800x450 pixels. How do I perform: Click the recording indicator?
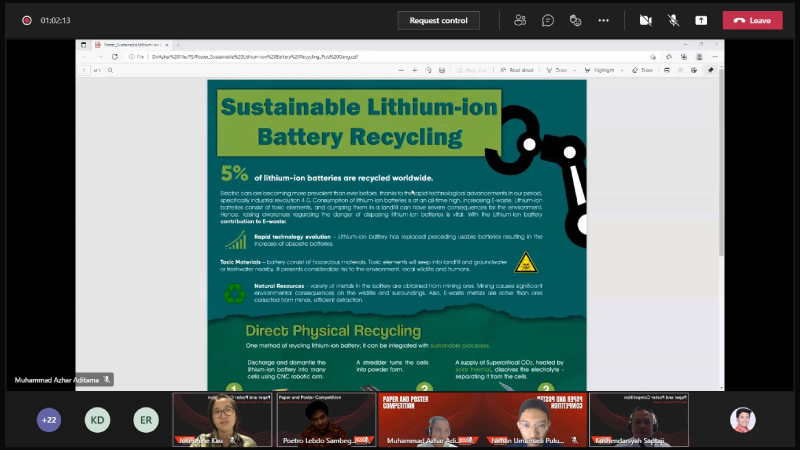(27, 20)
